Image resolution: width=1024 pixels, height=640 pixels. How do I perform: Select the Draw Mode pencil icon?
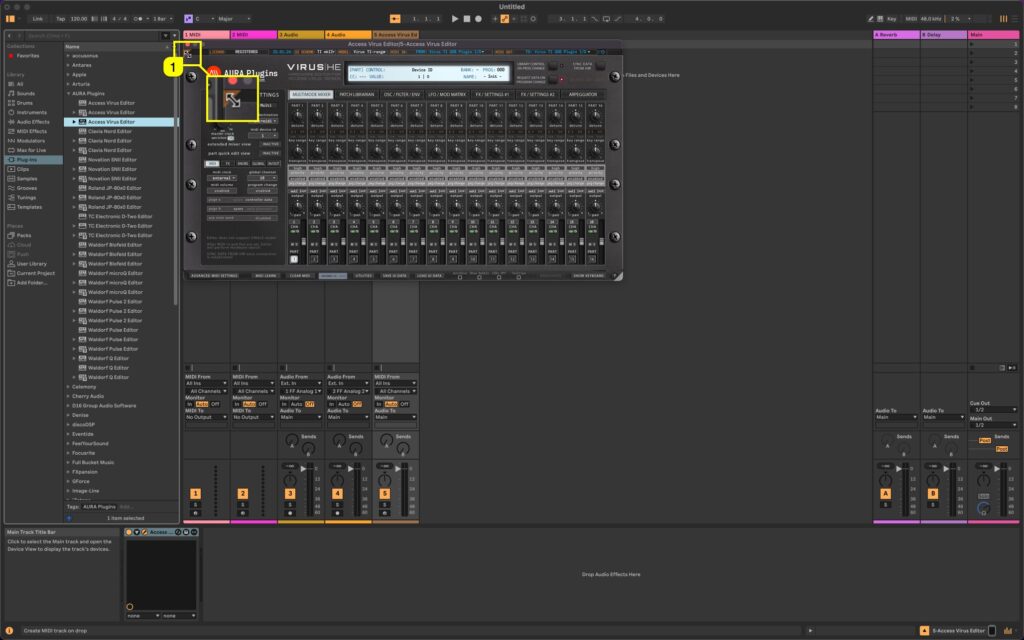(871, 18)
